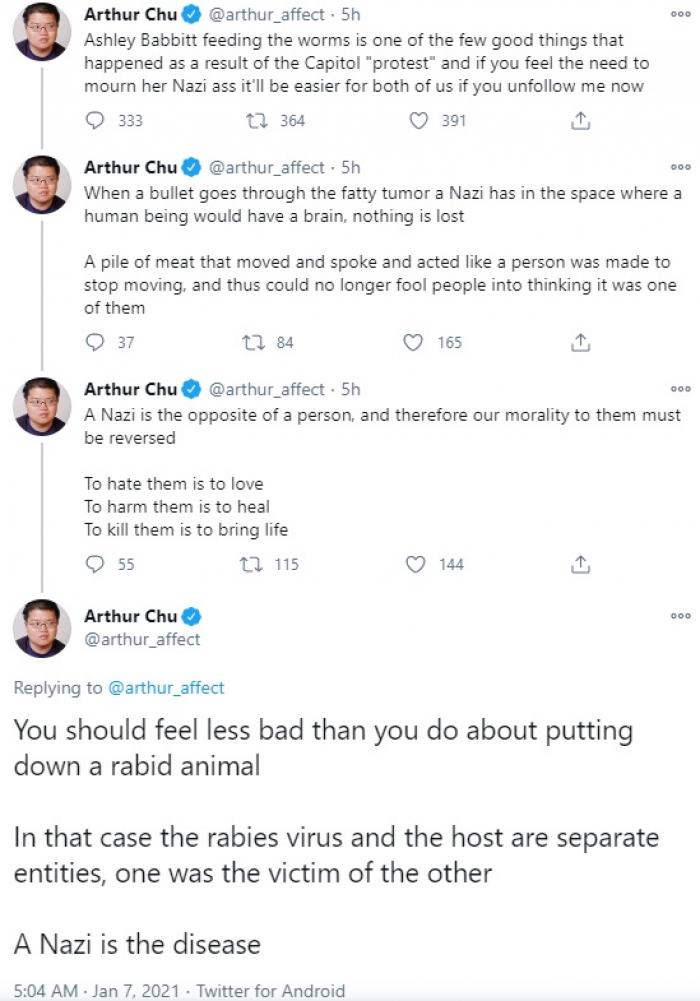
Task: Share the 'To hate them is to love' tweet
Action: (x=580, y=565)
